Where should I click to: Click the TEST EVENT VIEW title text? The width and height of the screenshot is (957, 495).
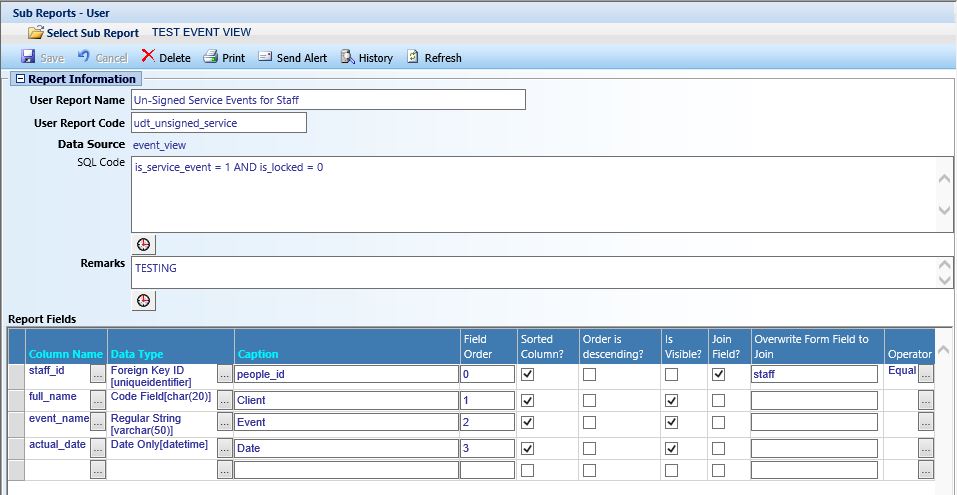[x=201, y=32]
